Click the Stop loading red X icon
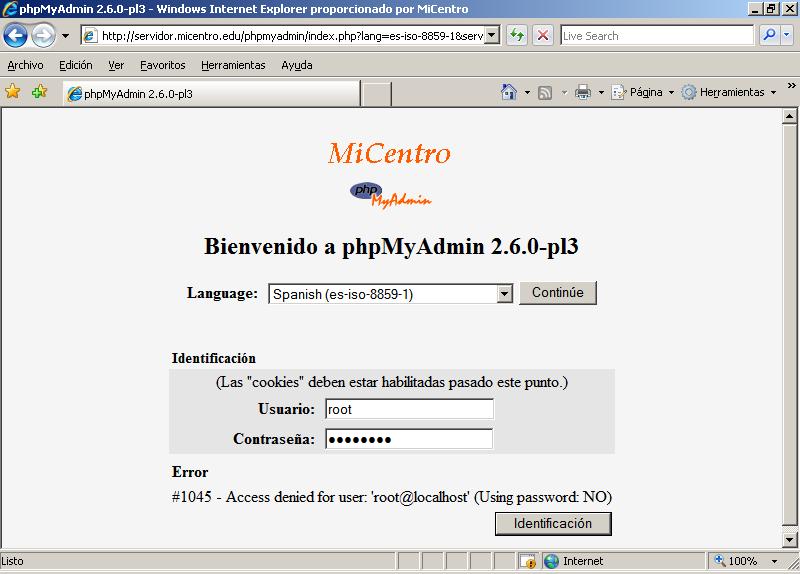The image size is (800, 574). 543,35
